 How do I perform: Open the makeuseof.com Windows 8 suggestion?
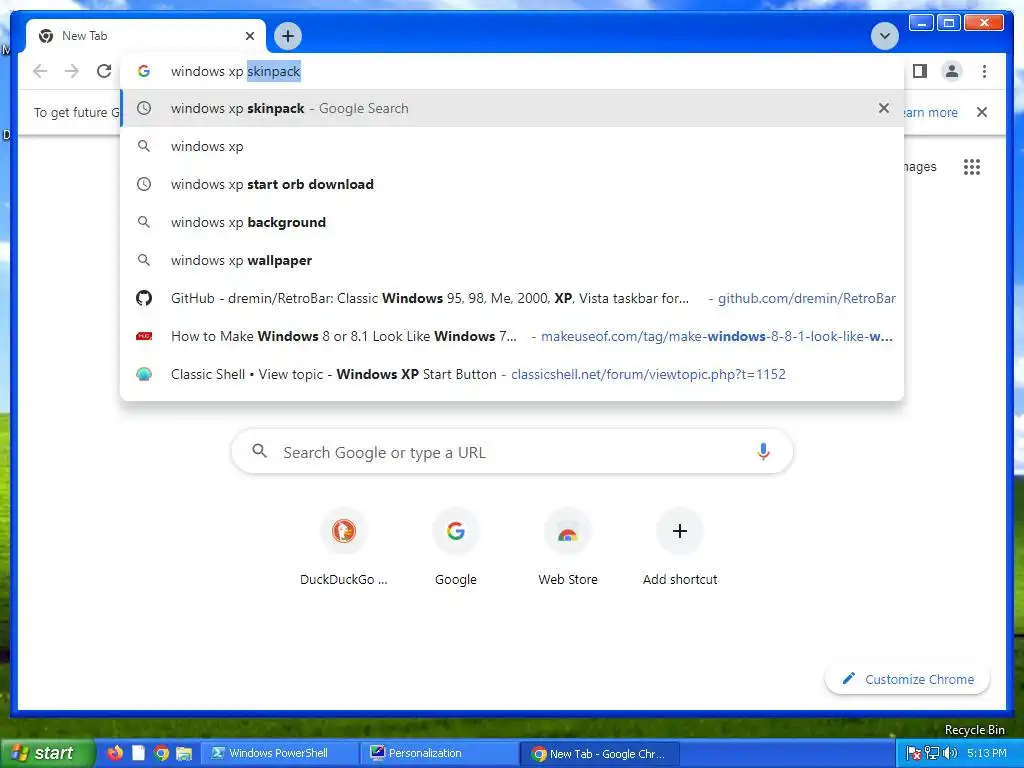(x=512, y=336)
